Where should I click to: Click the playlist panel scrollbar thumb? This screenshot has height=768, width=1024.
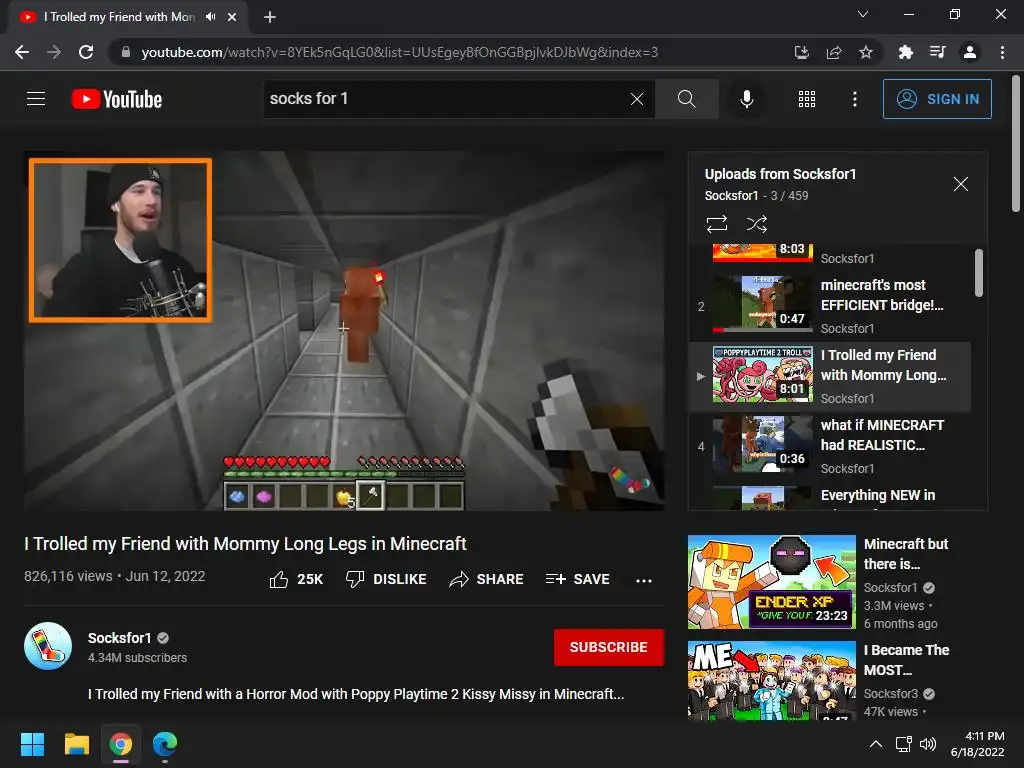coord(978,272)
